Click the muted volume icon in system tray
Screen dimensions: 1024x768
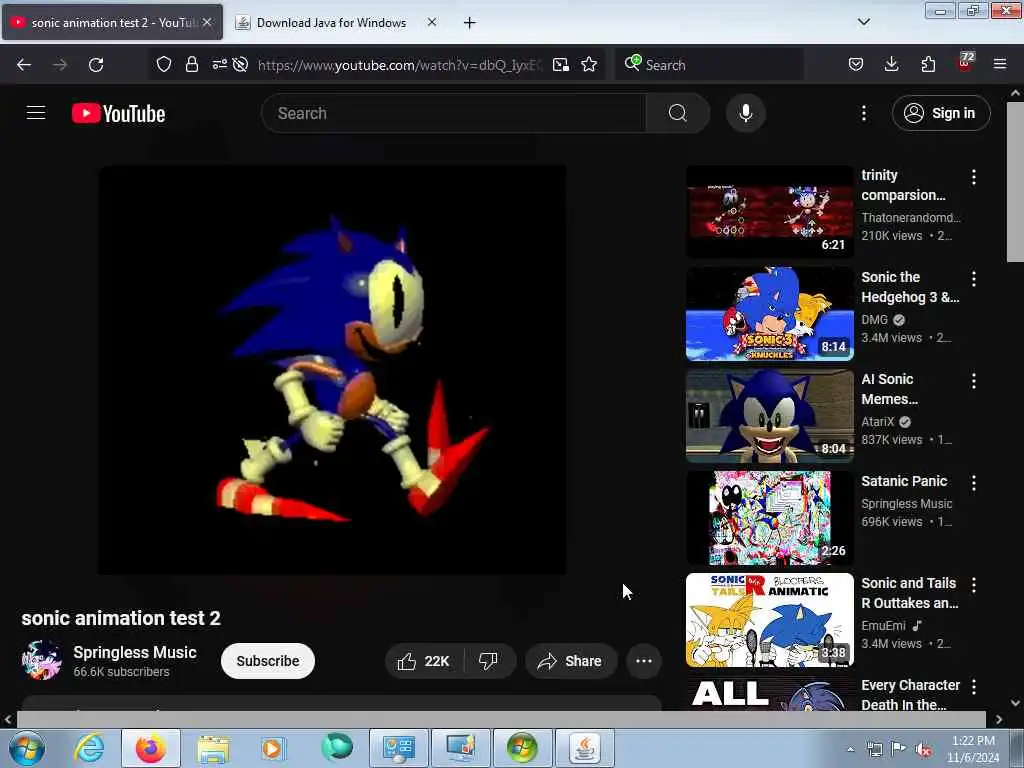tap(923, 749)
